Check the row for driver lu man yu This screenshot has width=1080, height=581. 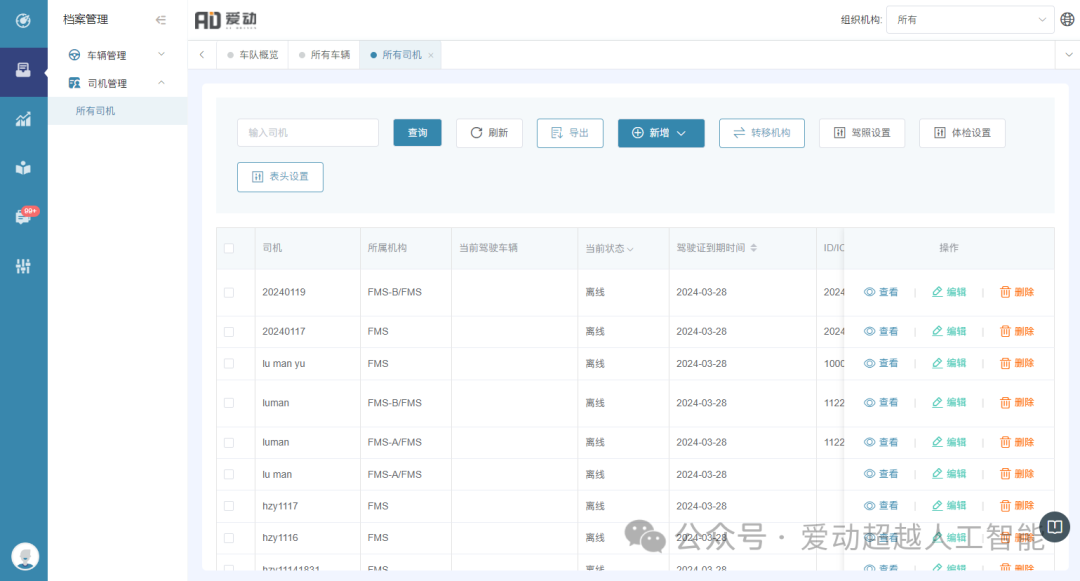tap(229, 364)
